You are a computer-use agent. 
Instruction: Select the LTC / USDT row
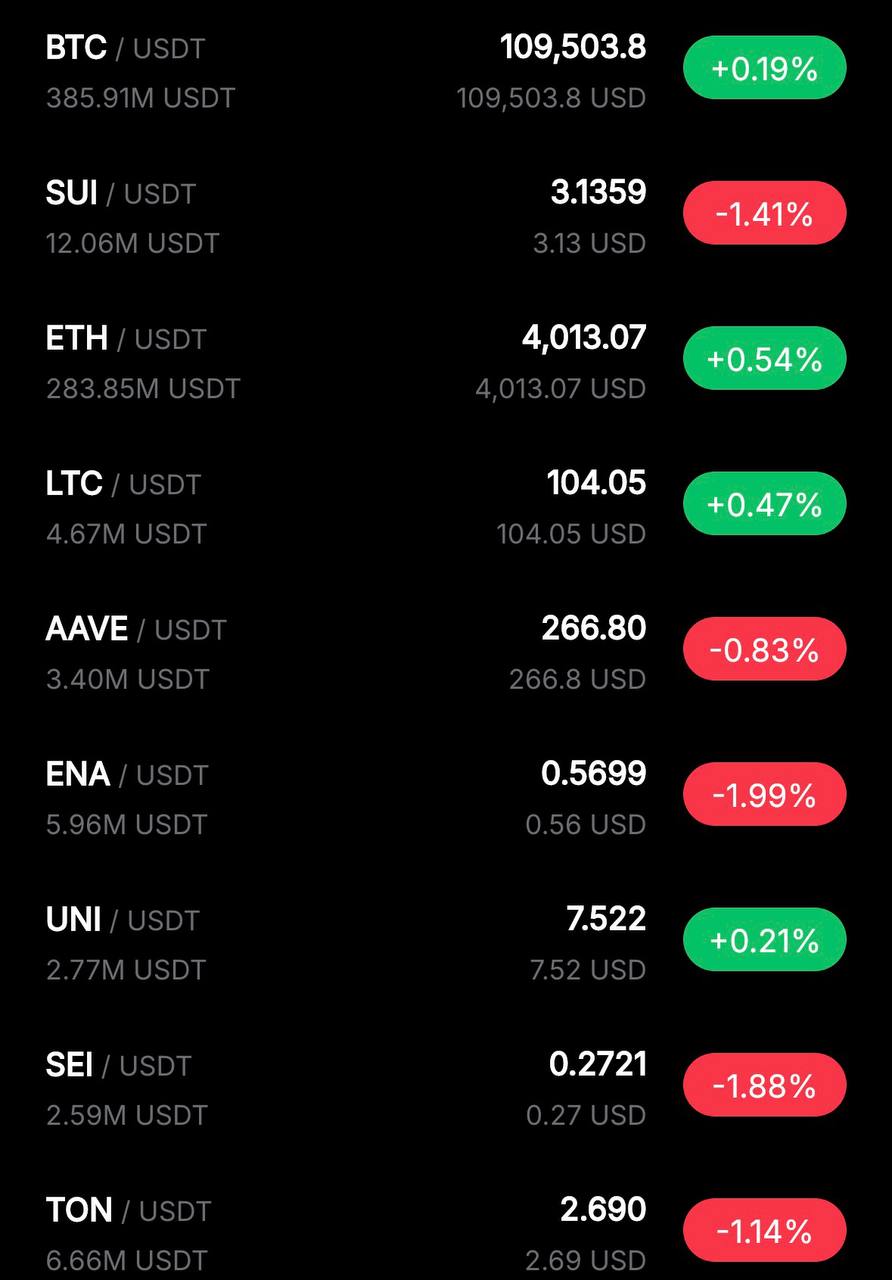click(x=446, y=507)
